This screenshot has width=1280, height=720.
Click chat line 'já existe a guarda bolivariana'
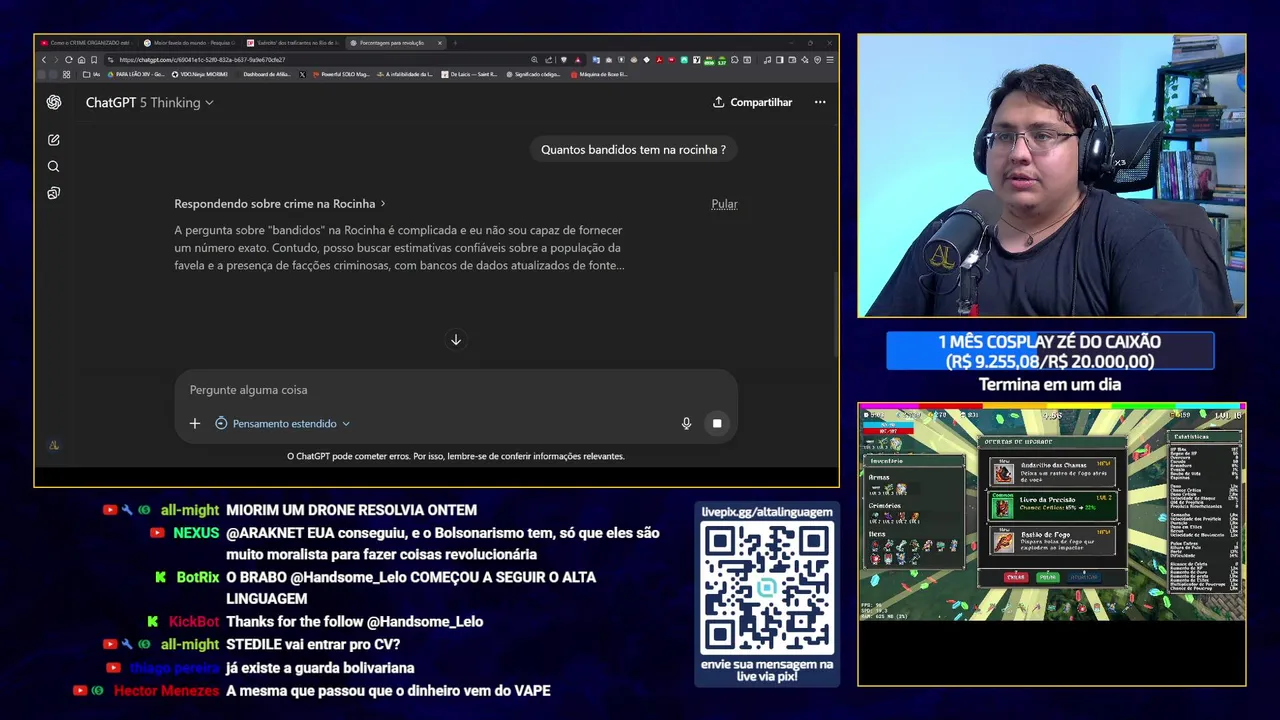(x=320, y=667)
